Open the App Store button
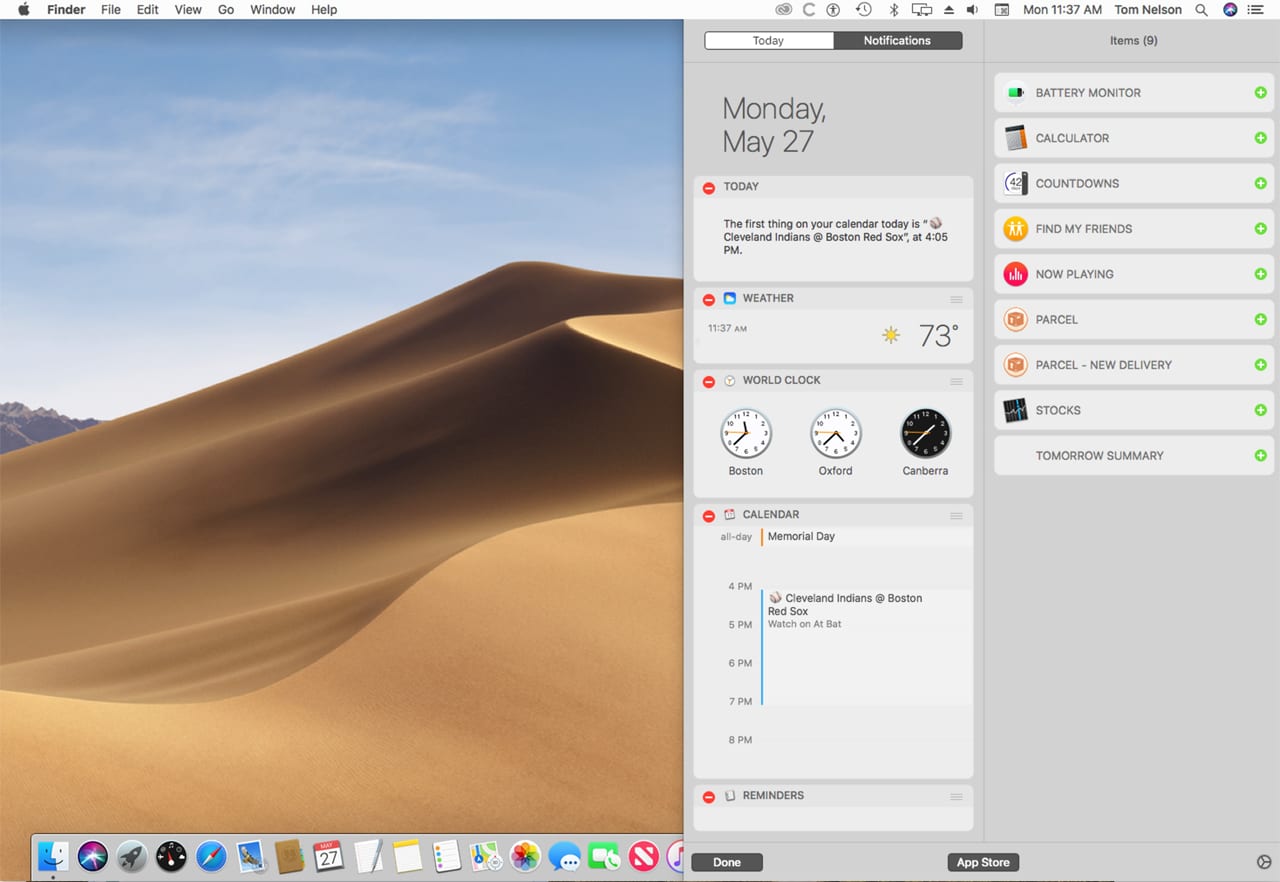 pyautogui.click(x=983, y=862)
